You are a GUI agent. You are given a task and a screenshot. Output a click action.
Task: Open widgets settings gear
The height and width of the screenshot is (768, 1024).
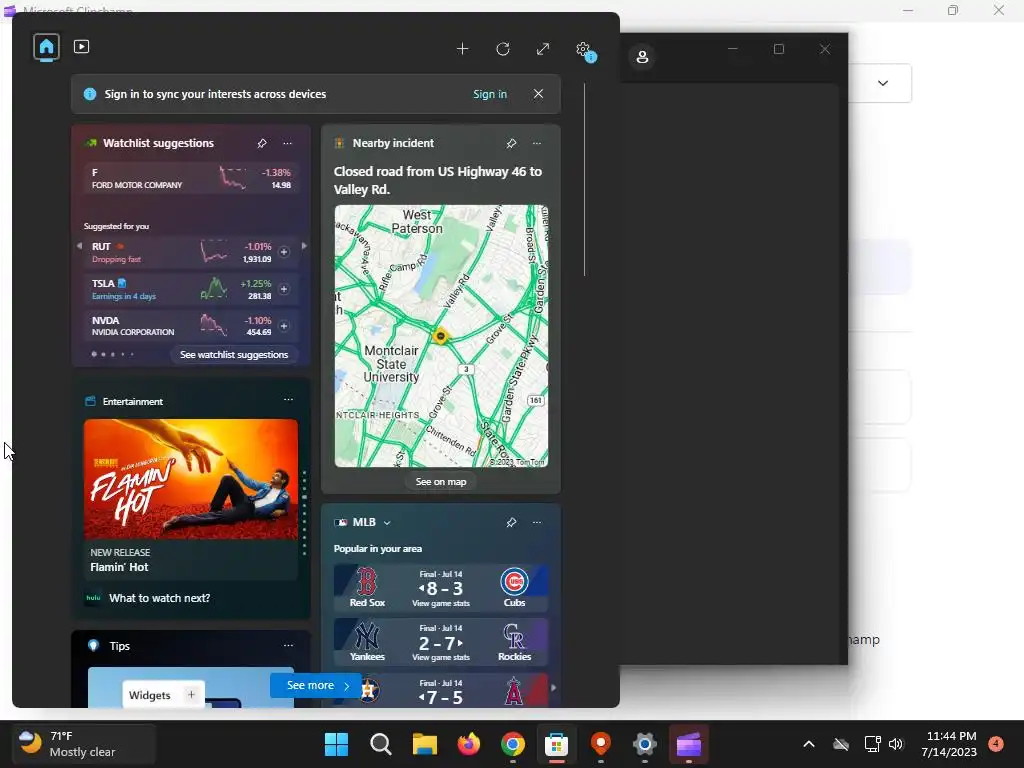tap(583, 49)
